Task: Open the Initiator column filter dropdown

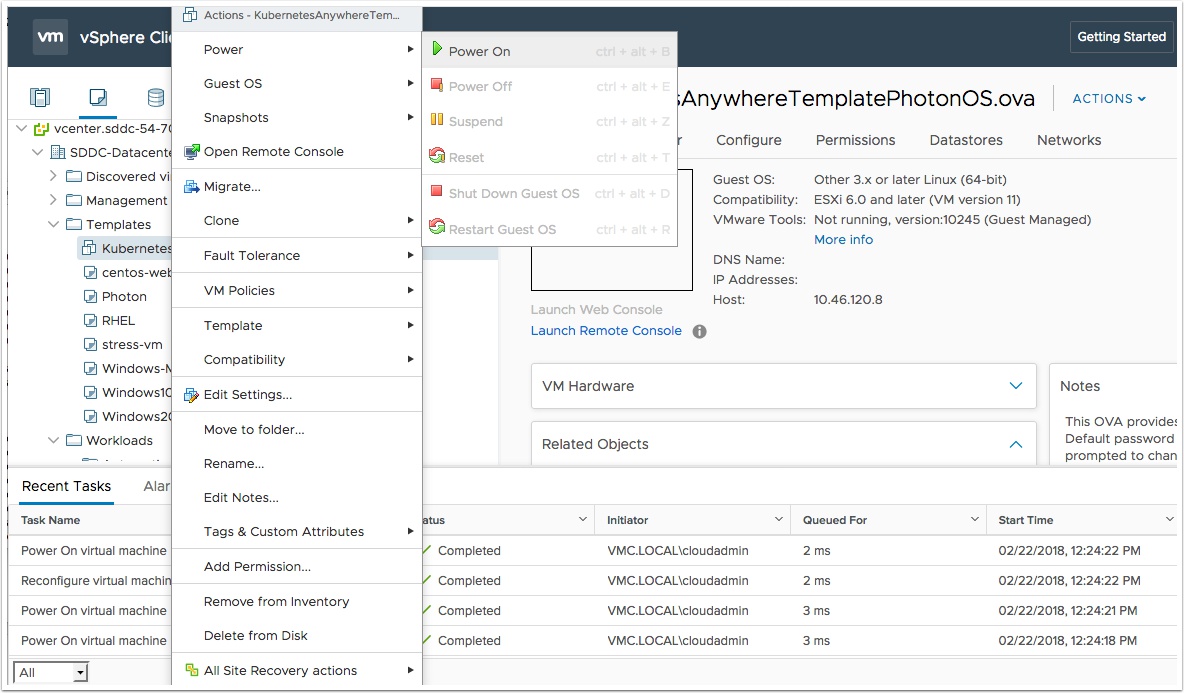Action: point(779,519)
